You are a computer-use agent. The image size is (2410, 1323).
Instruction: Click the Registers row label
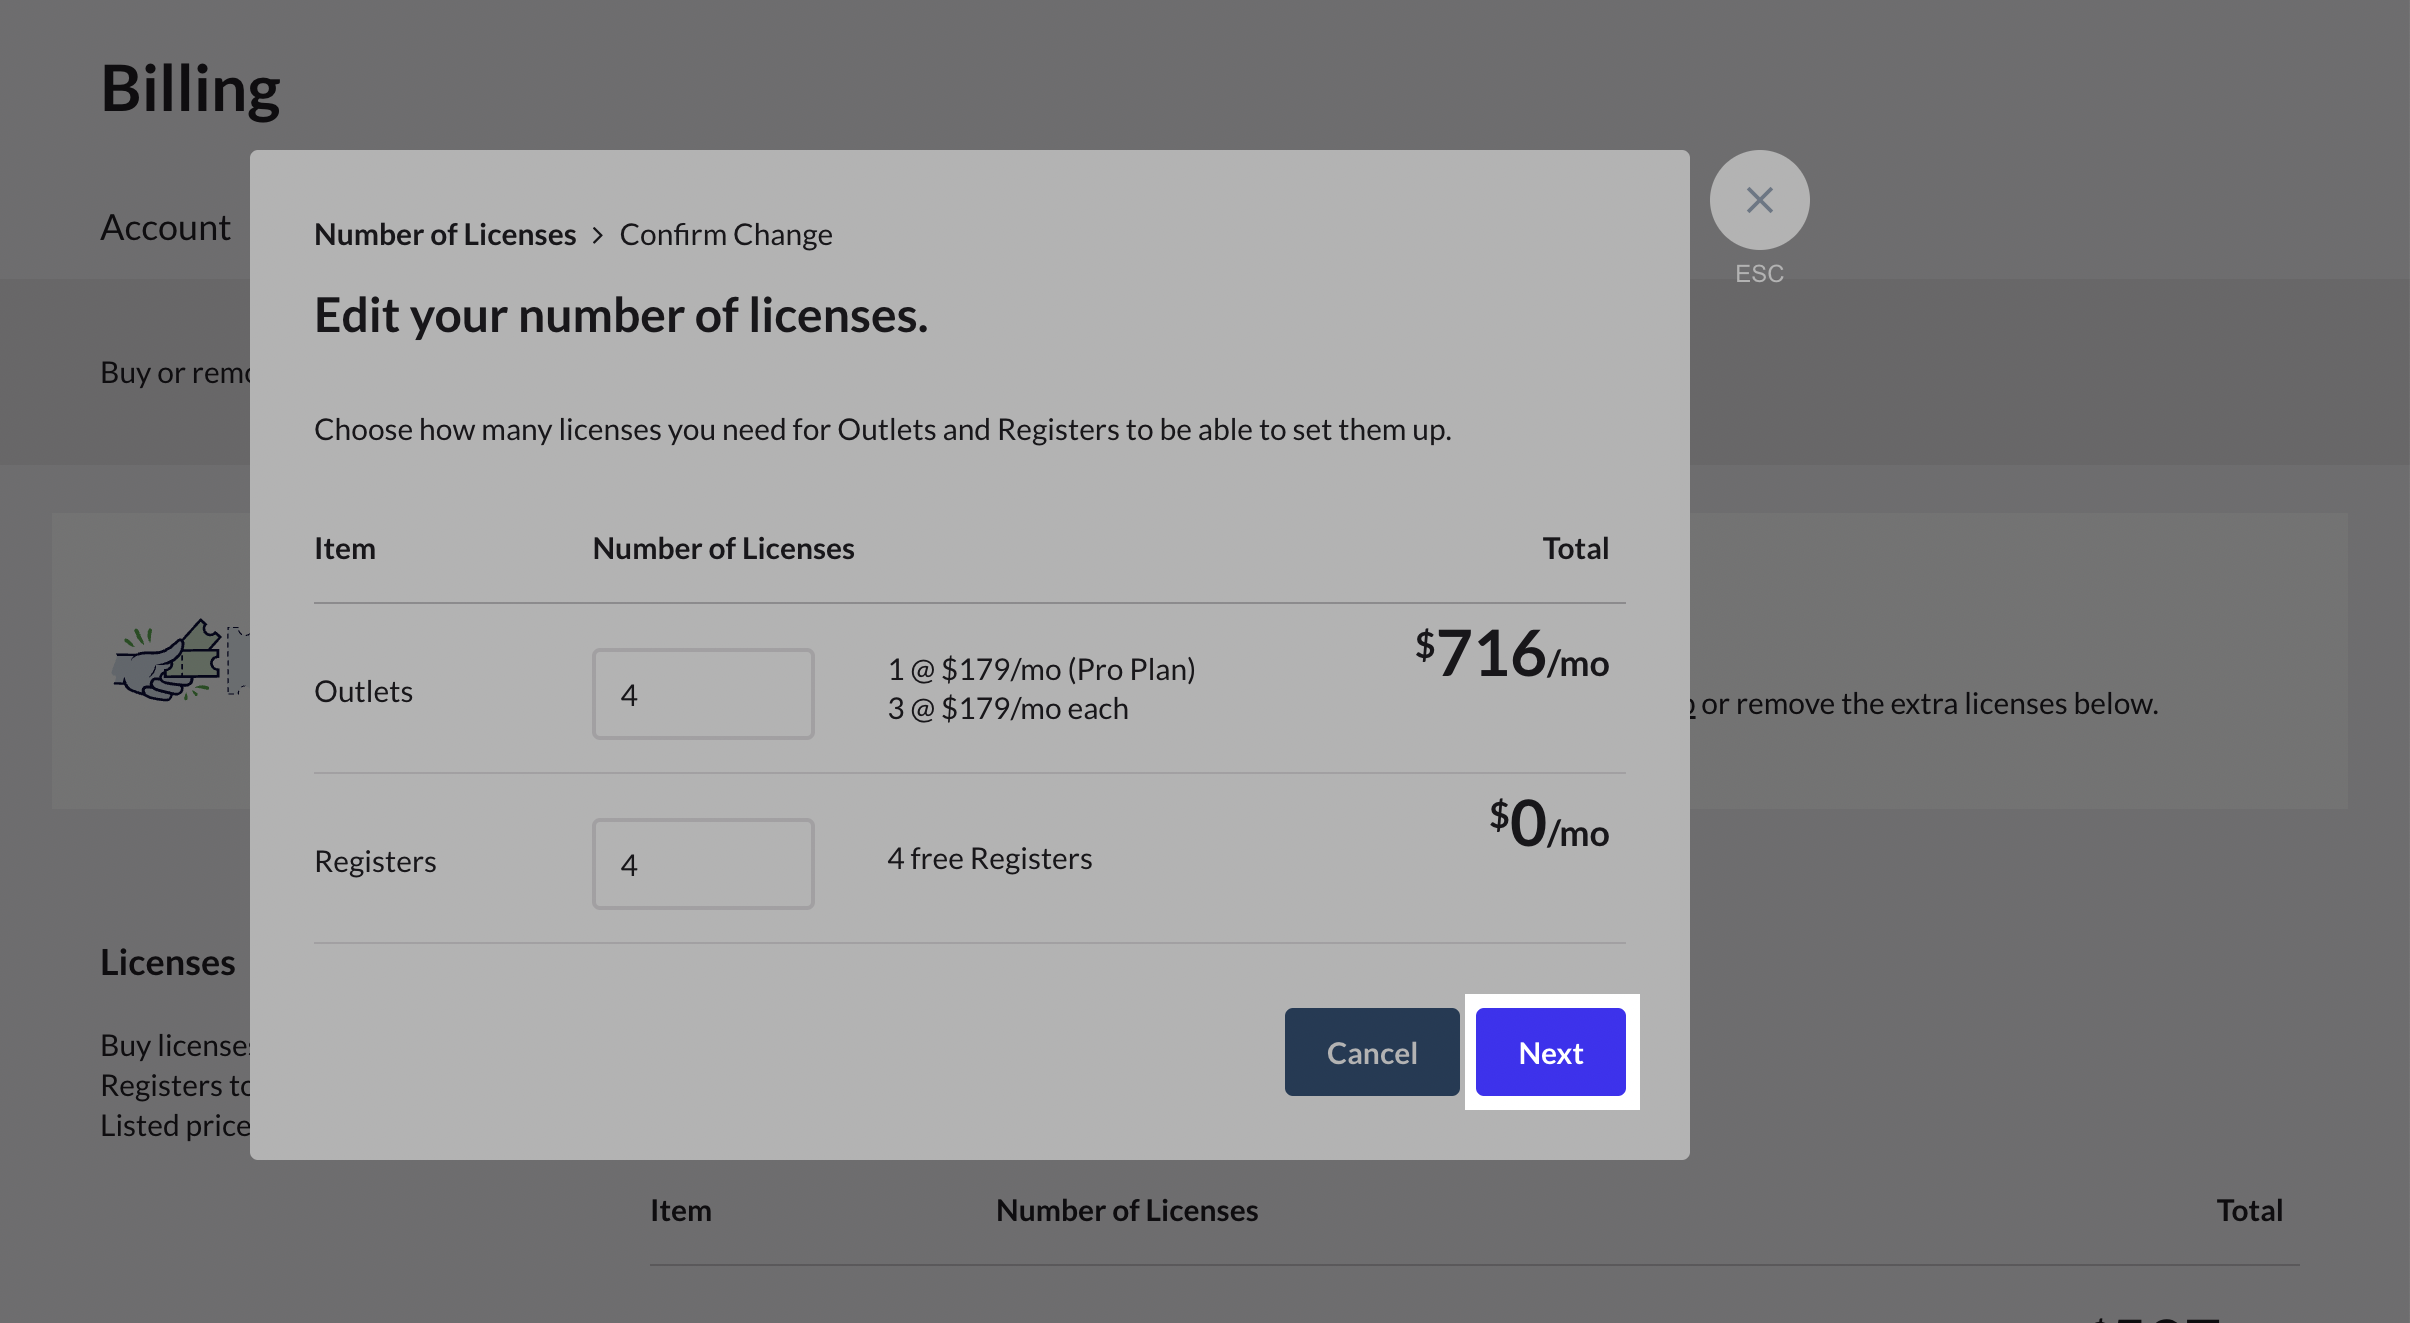click(375, 862)
